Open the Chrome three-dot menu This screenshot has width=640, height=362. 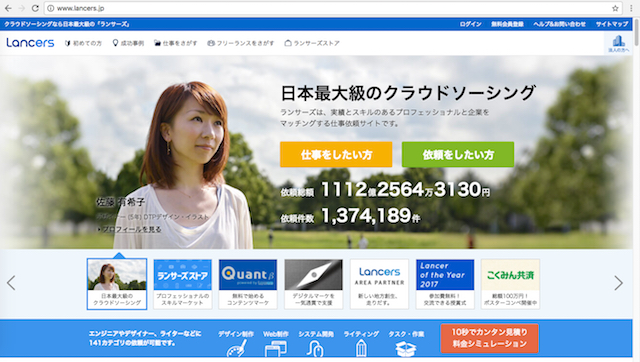click(631, 8)
